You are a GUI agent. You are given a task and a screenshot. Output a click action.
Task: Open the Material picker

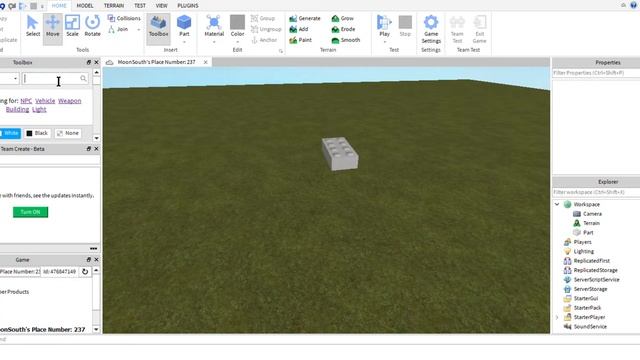pyautogui.click(x=214, y=25)
